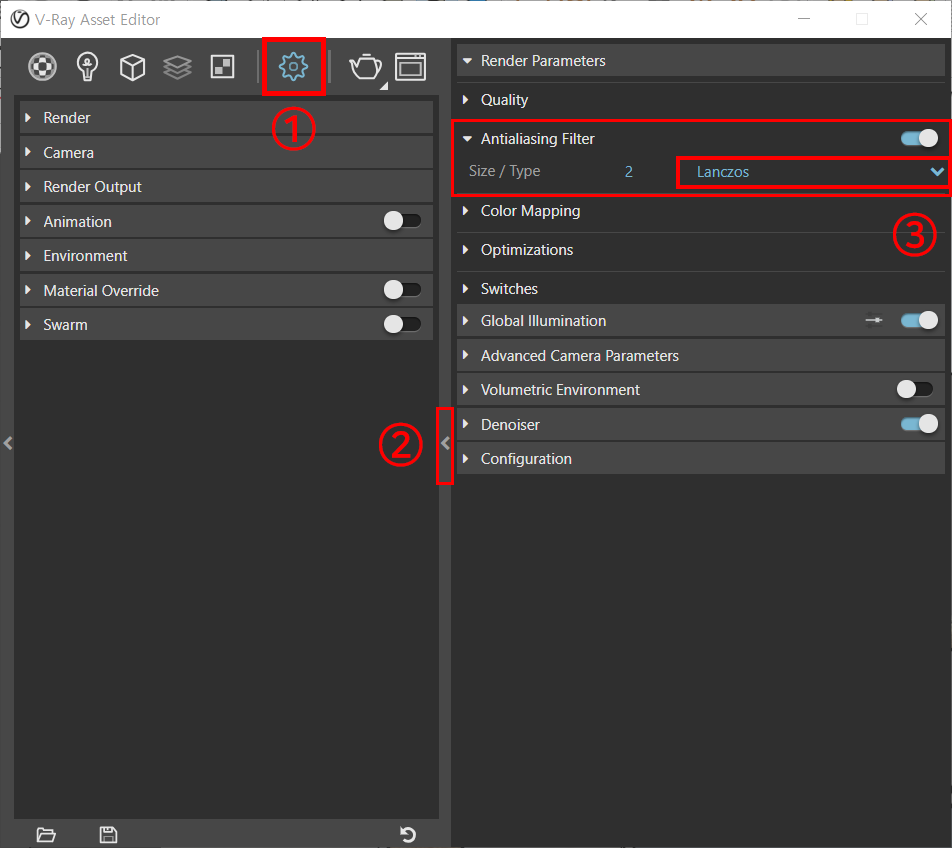The image size is (952, 848).
Task: Expand the Environment section
Action: pos(226,256)
